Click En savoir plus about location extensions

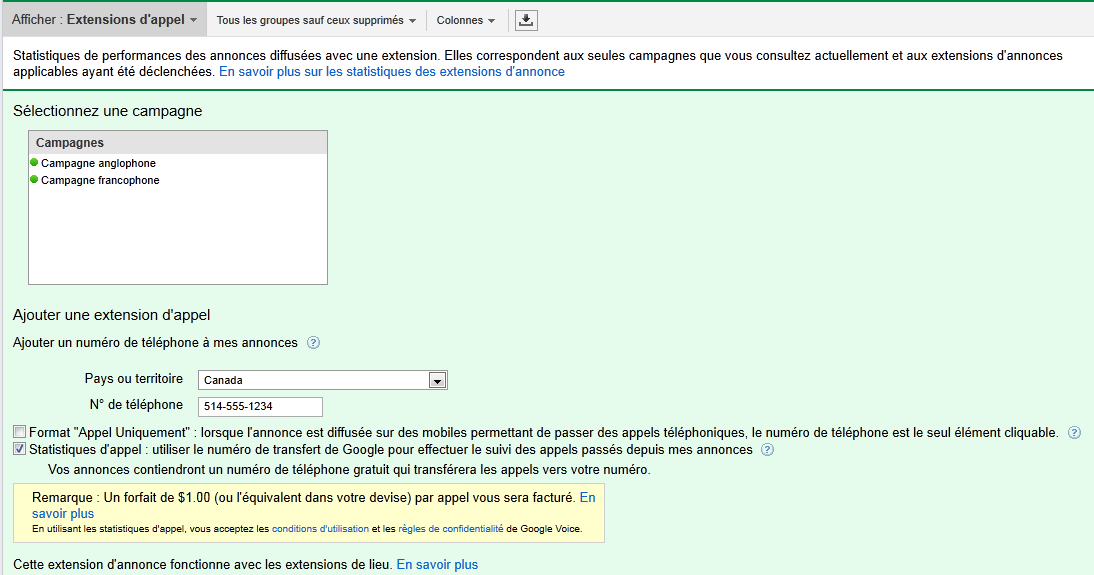point(437,565)
